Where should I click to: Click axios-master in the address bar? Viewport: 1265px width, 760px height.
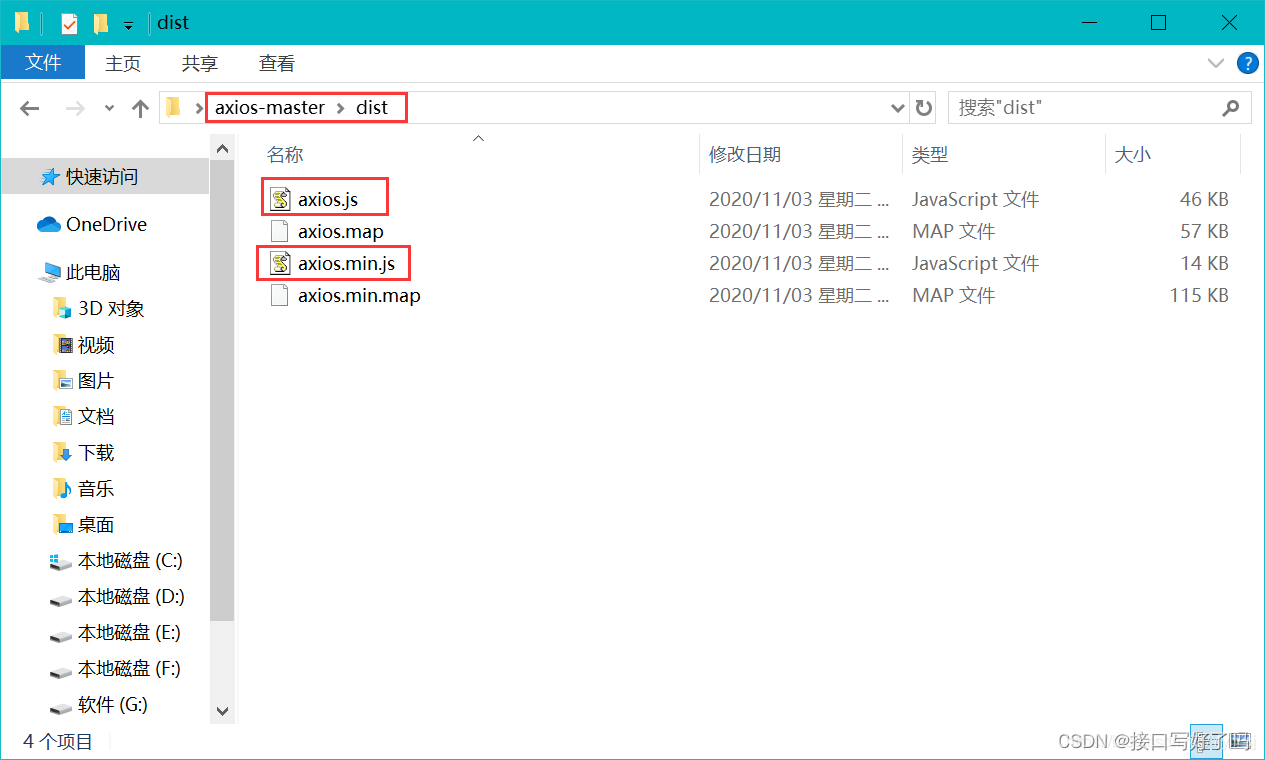tap(270, 108)
